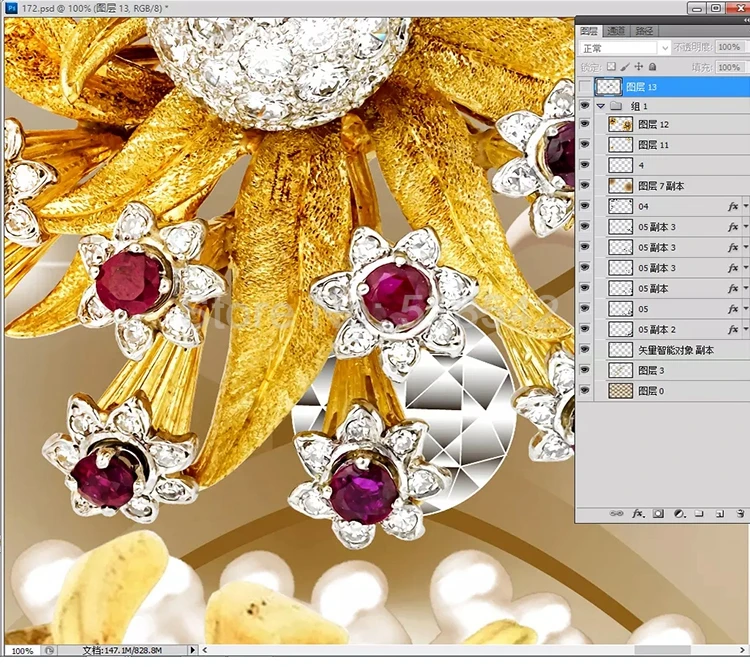Viewport: 750px width, 667px height.
Task: Click the link layers icon
Action: click(616, 513)
